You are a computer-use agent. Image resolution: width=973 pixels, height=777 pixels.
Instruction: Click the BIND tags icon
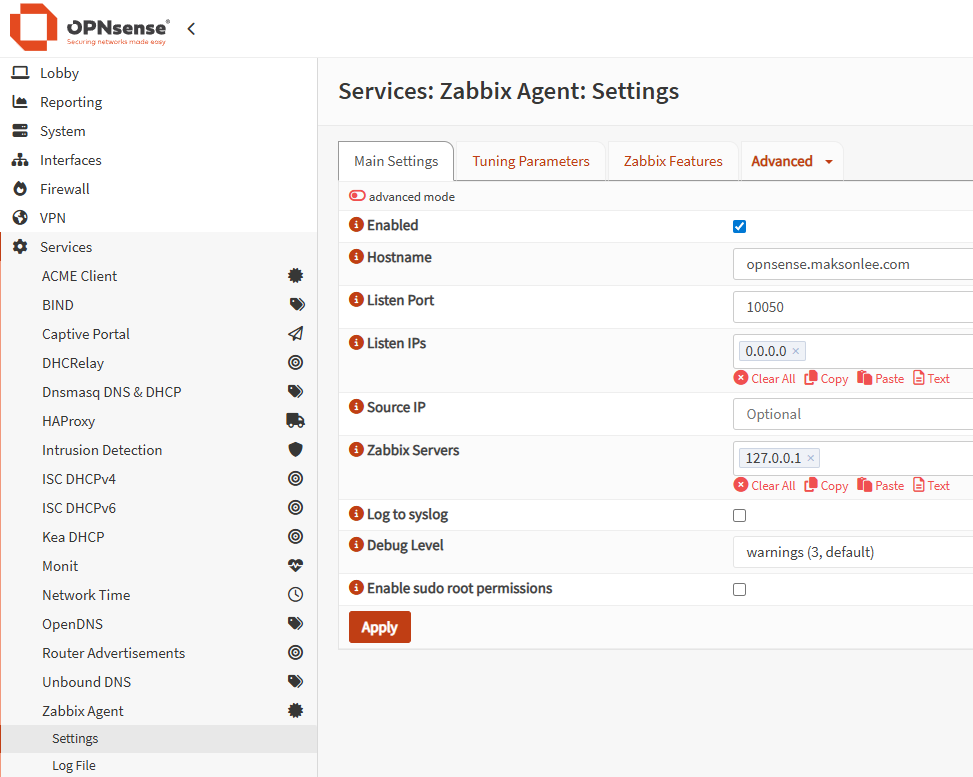(297, 305)
